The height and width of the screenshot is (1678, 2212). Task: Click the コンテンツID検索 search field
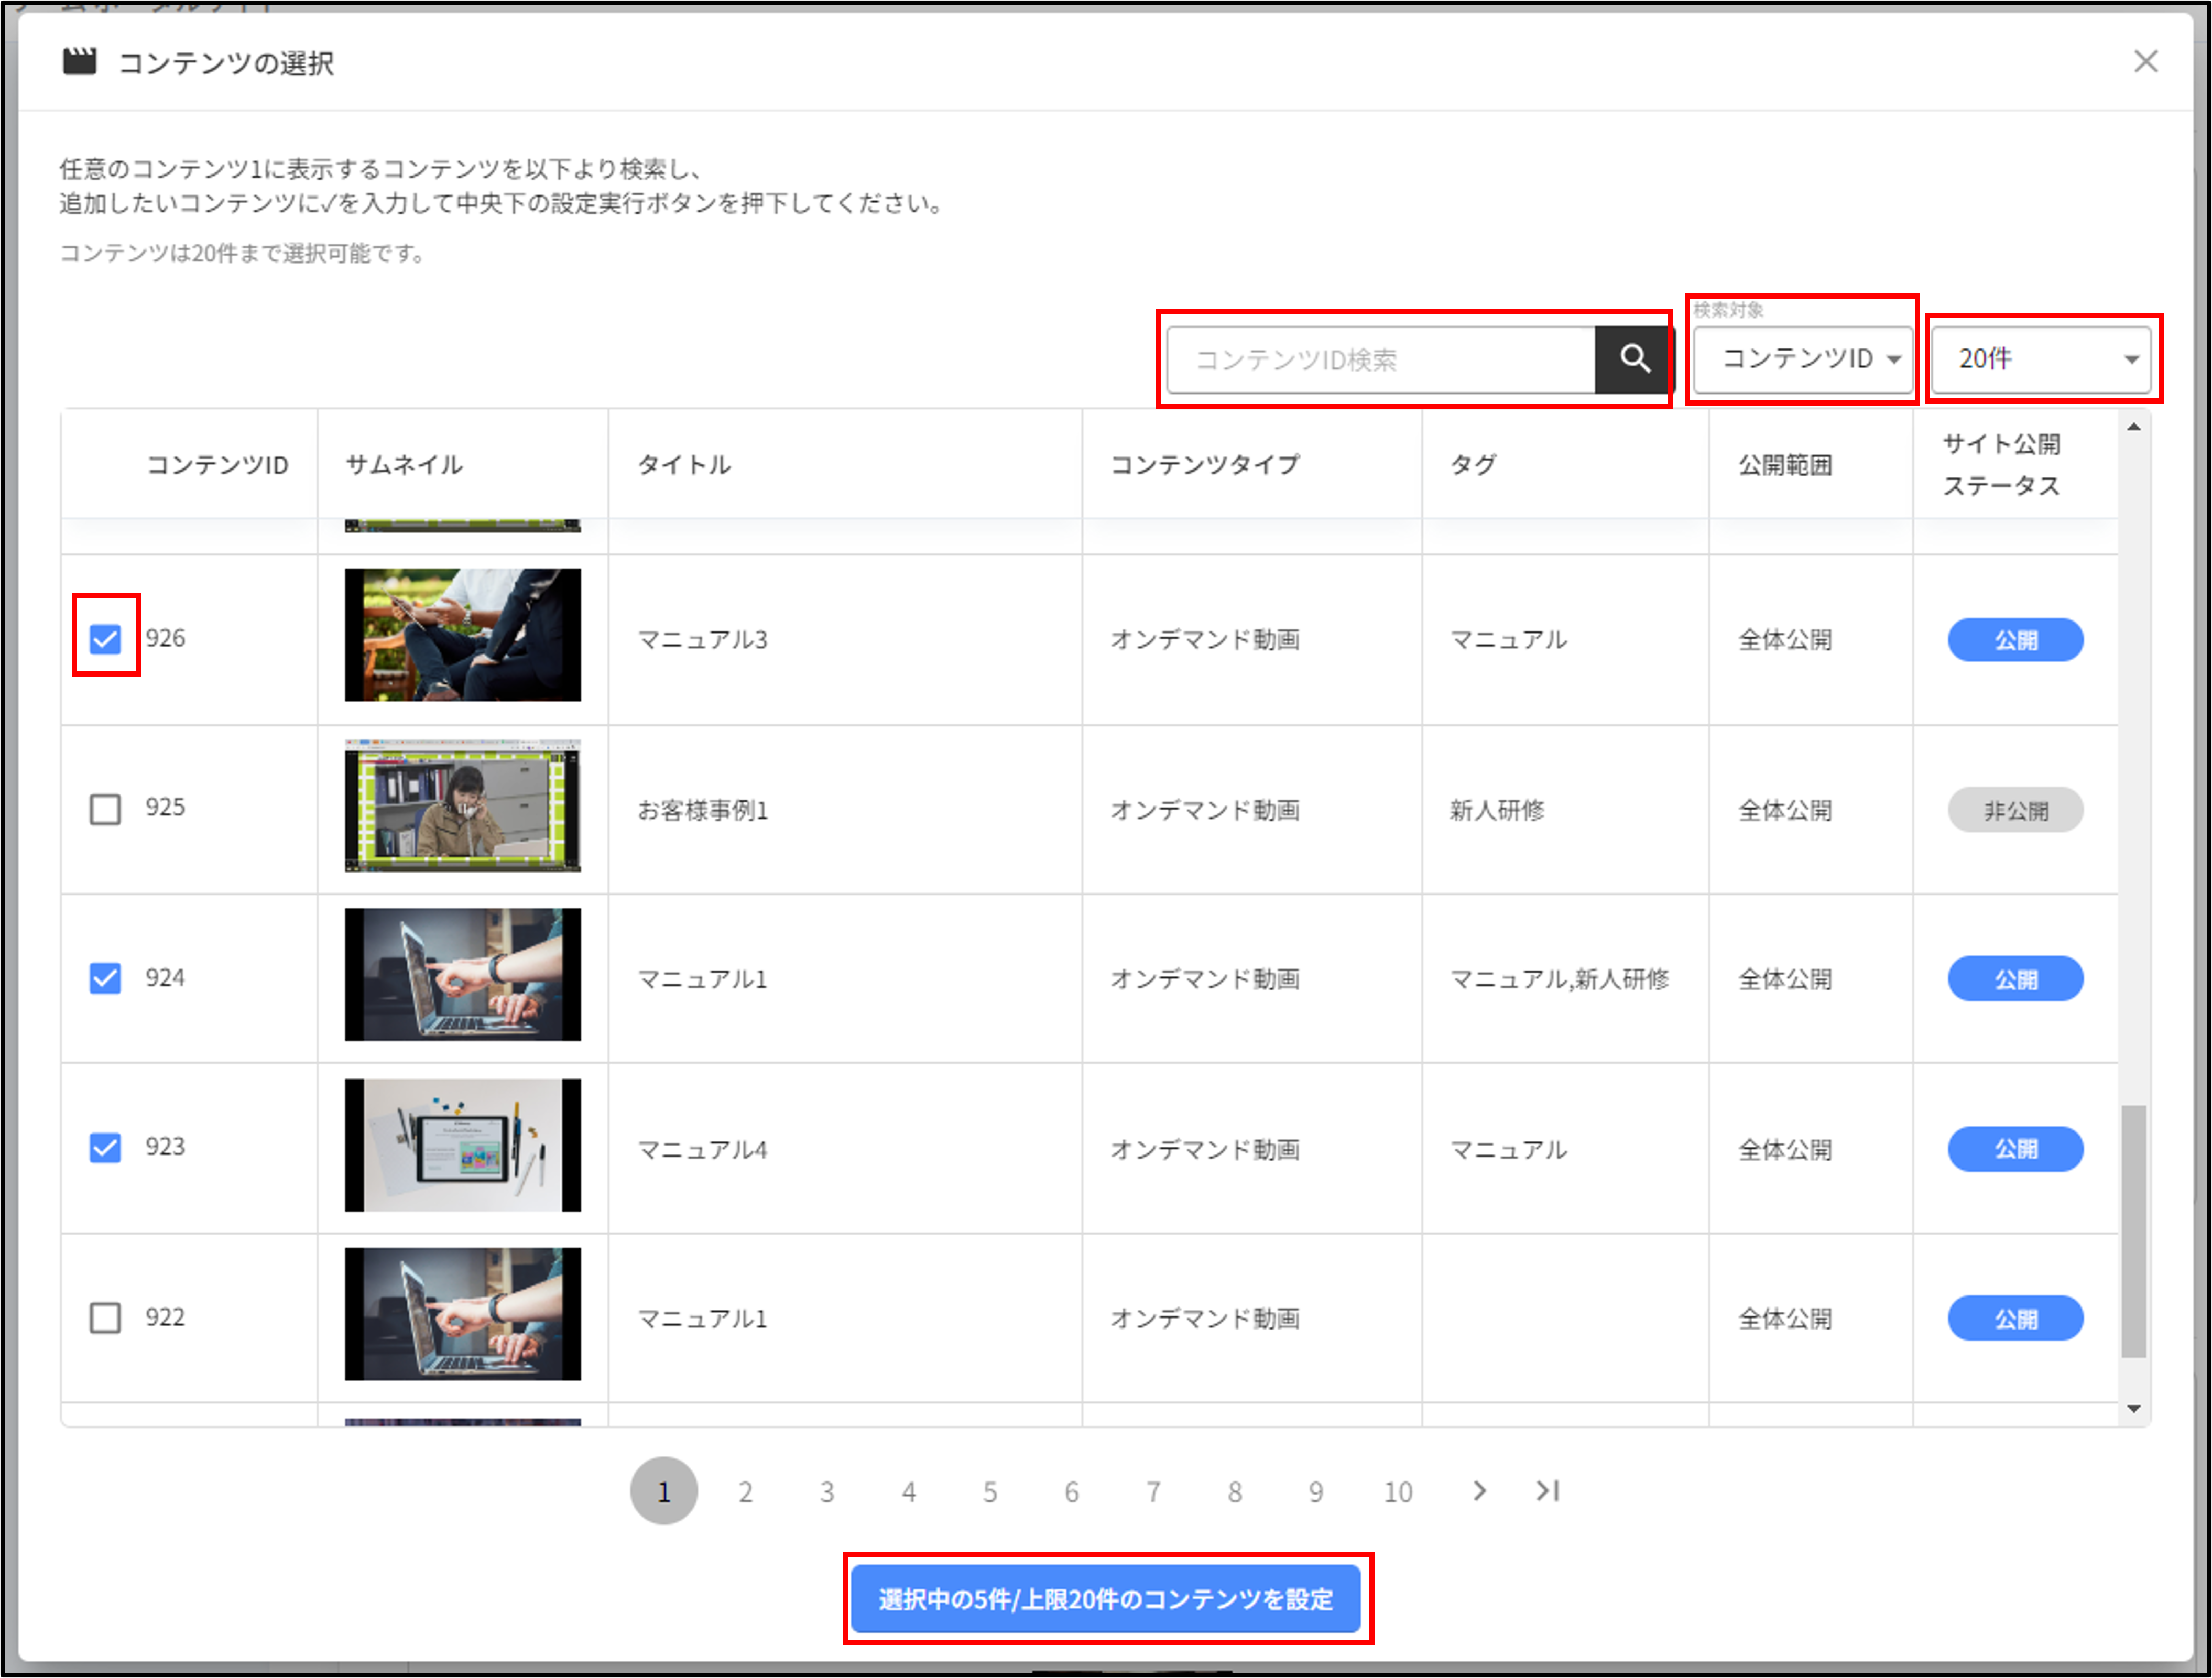click(1380, 359)
